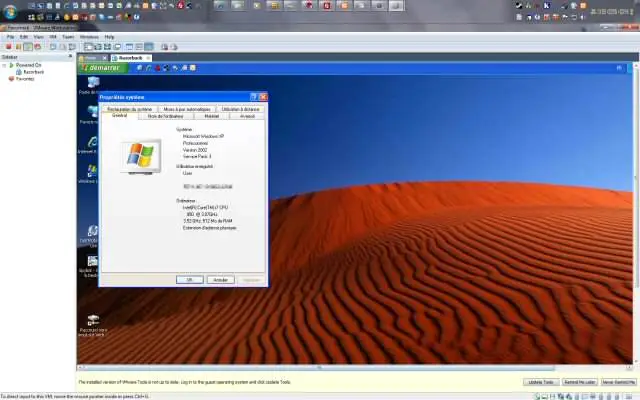Open the VM menu

53,37
